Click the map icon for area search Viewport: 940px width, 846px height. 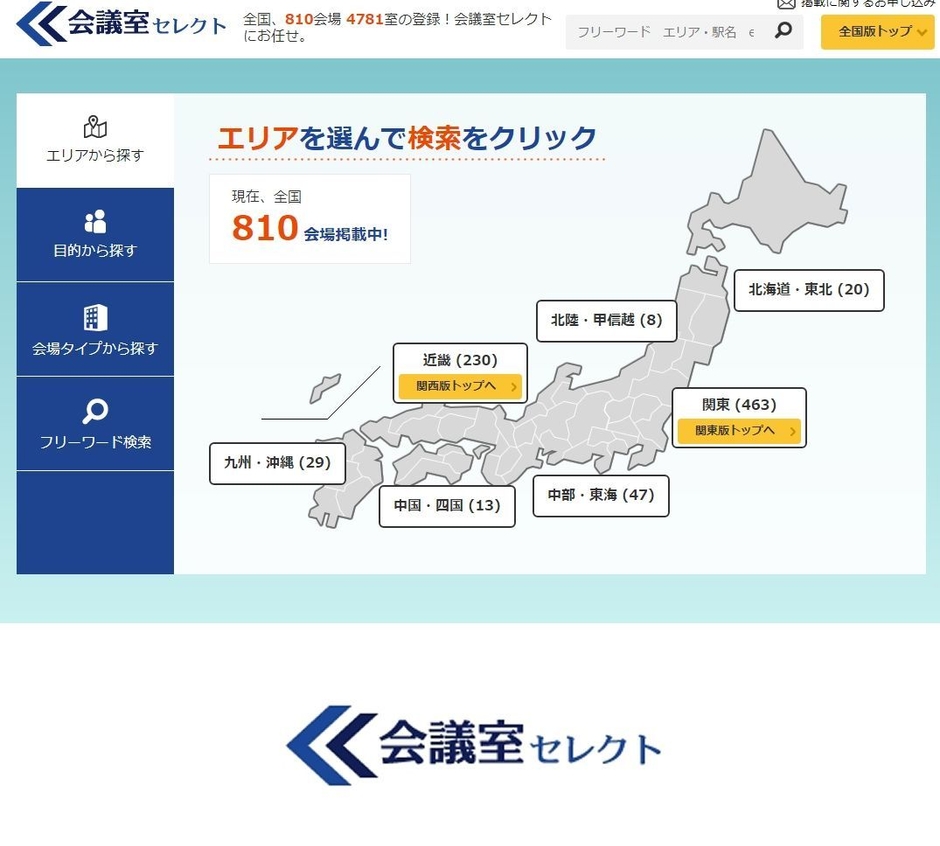click(x=95, y=127)
